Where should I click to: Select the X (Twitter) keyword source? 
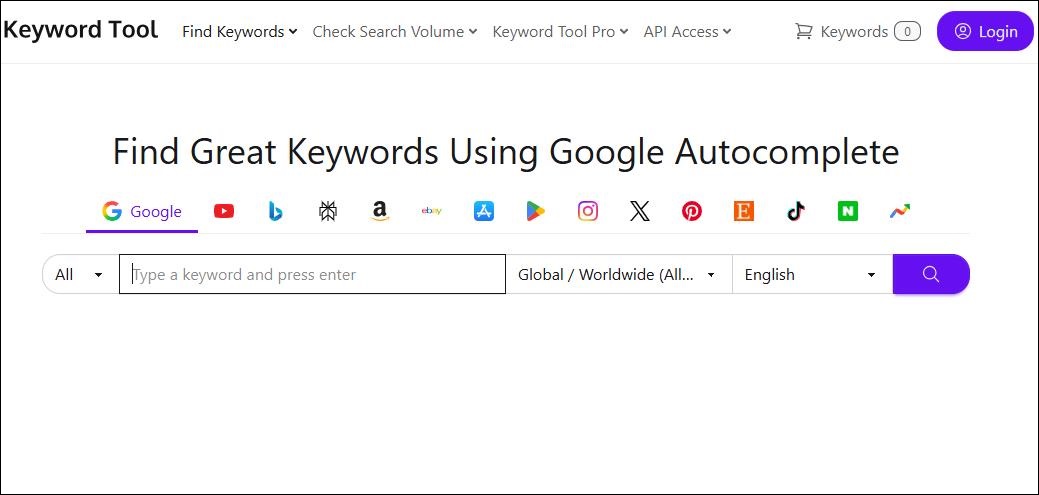tap(639, 211)
